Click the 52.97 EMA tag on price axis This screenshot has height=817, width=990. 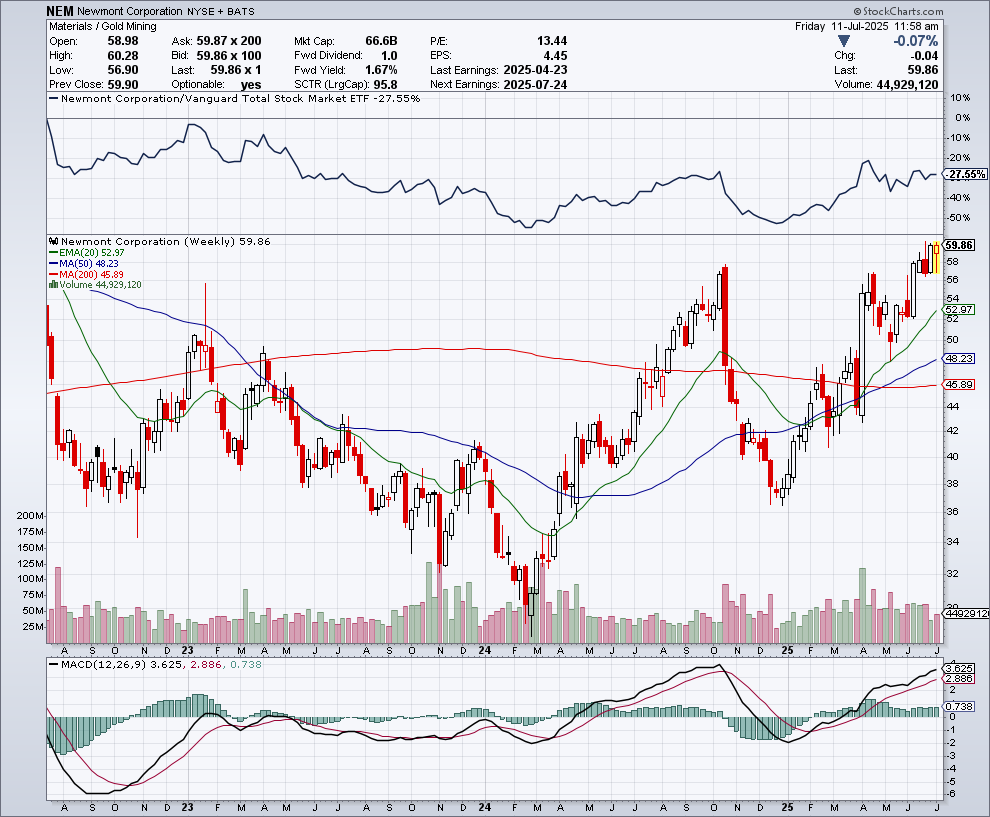pos(958,309)
